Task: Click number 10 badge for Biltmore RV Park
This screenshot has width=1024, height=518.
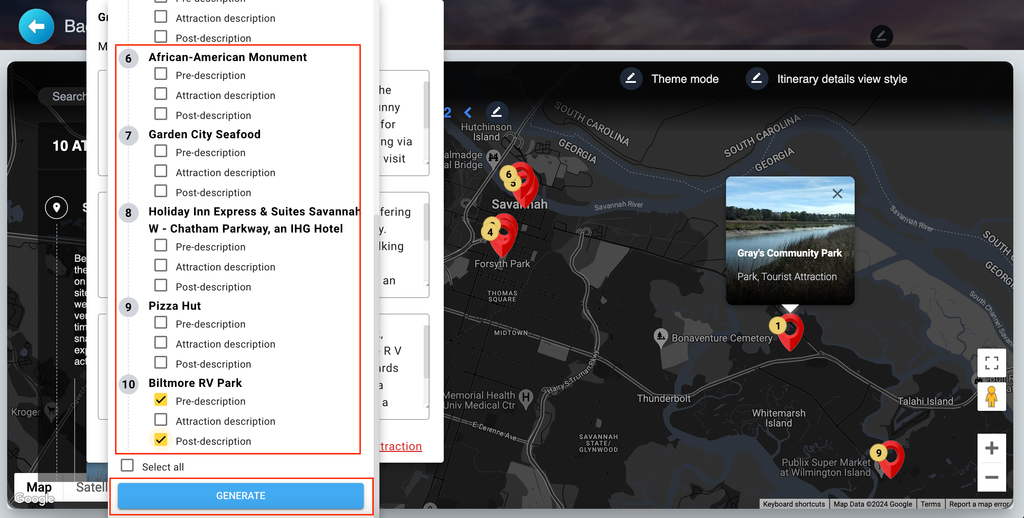Action: coord(129,384)
